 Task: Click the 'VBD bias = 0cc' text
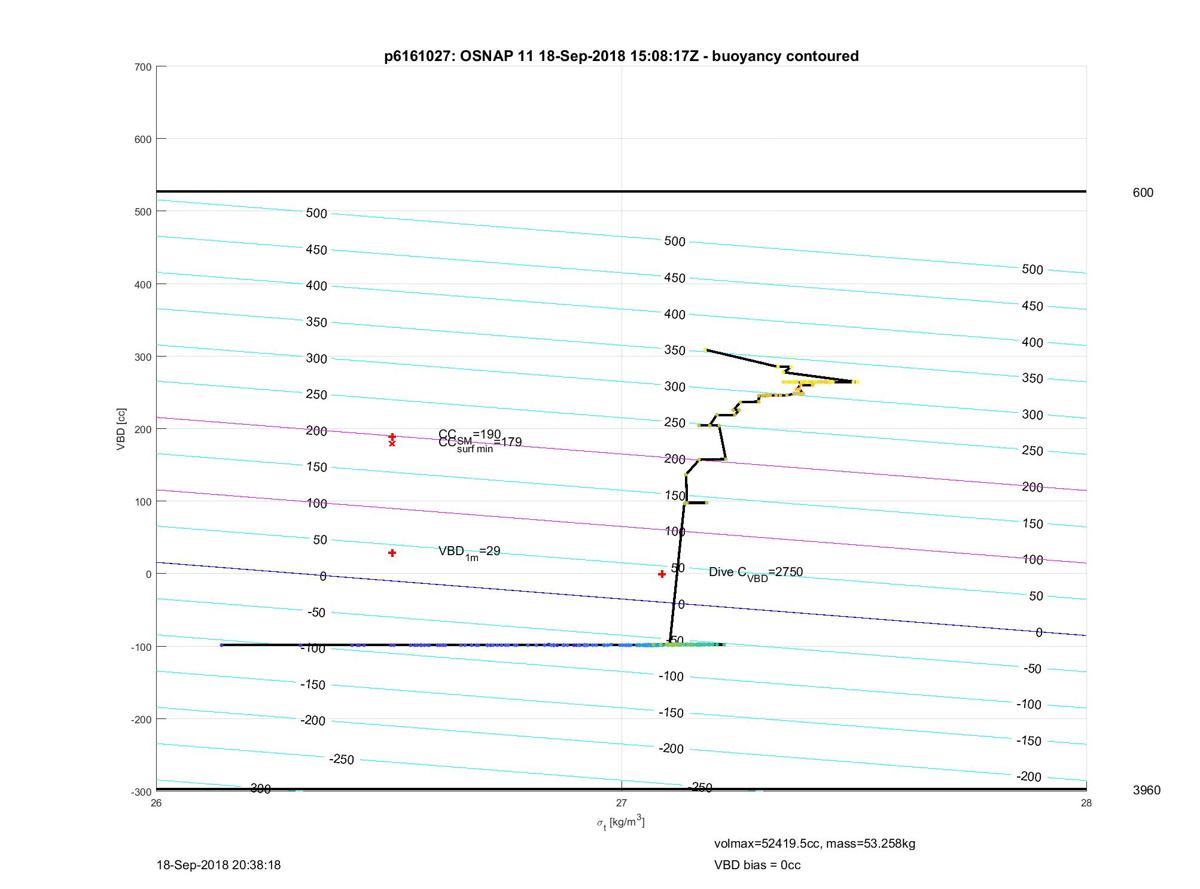757,865
